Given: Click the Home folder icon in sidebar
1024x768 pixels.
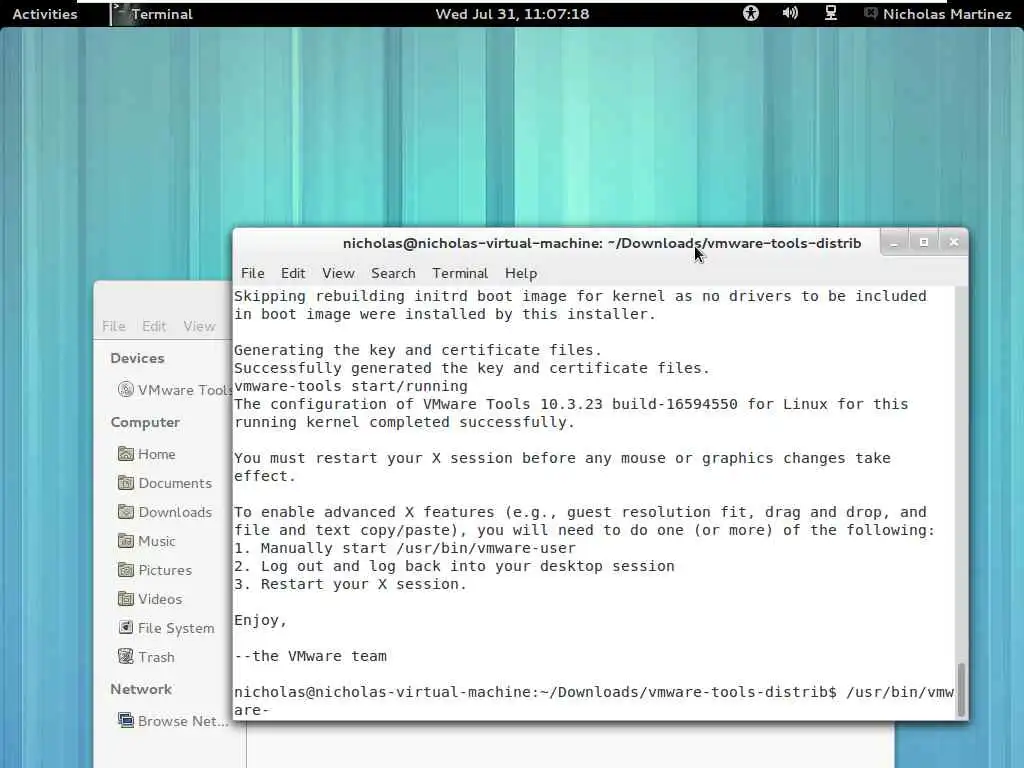Looking at the screenshot, I should tap(125, 453).
